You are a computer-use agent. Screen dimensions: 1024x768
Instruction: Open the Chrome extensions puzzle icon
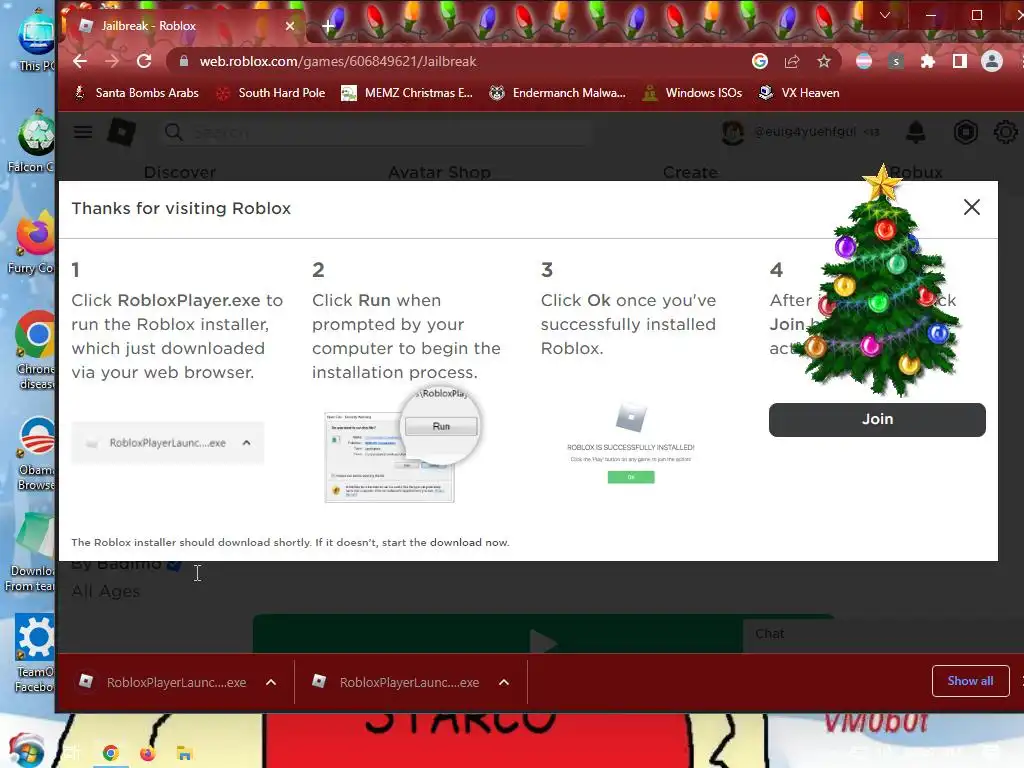click(x=927, y=61)
